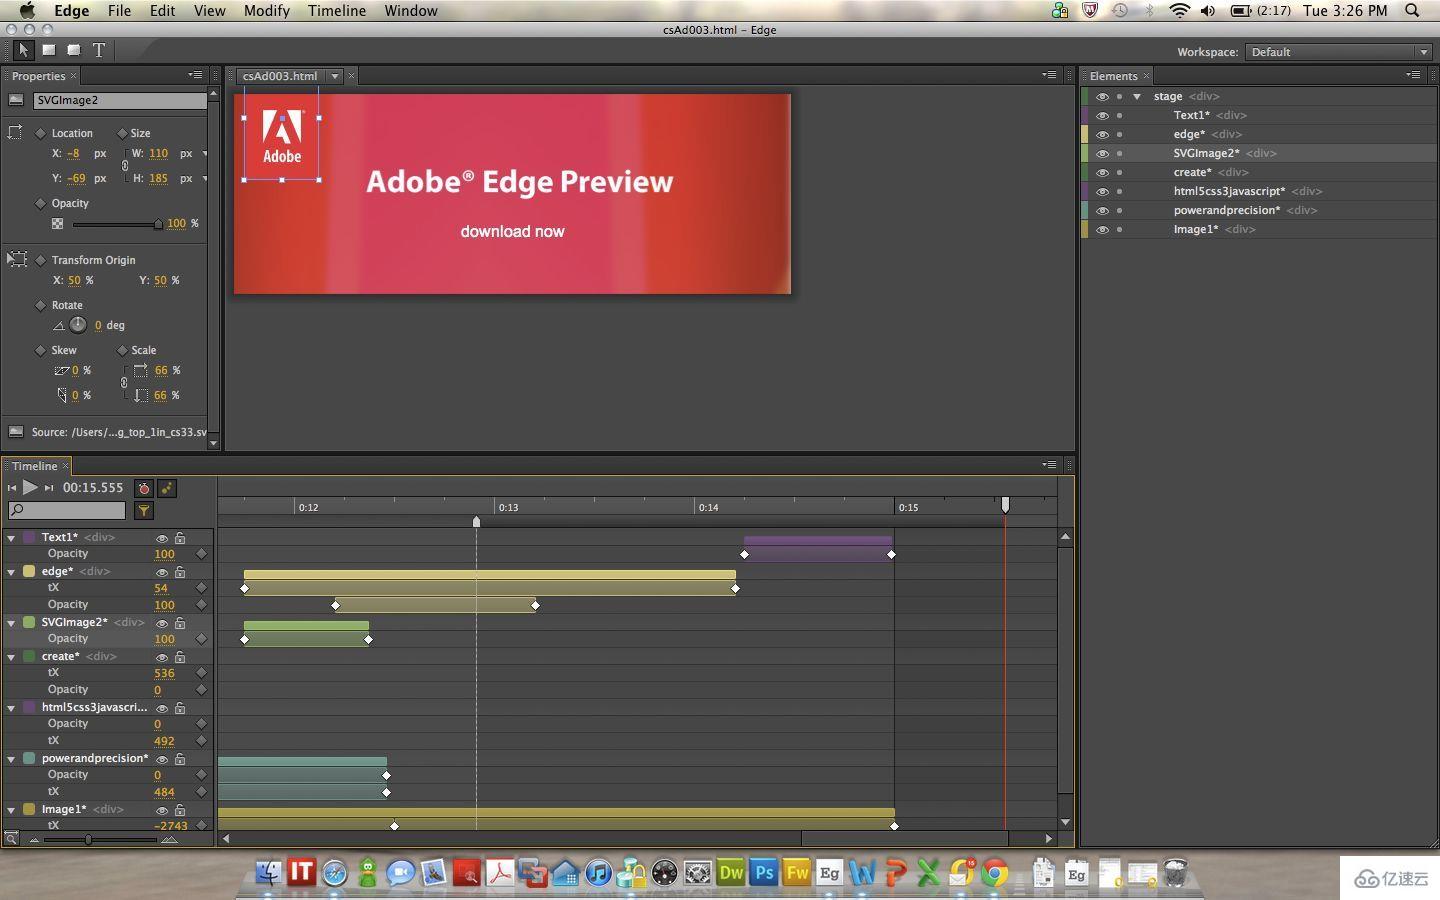Open Properties panel options menu icon
The width and height of the screenshot is (1440, 900).
195,75
